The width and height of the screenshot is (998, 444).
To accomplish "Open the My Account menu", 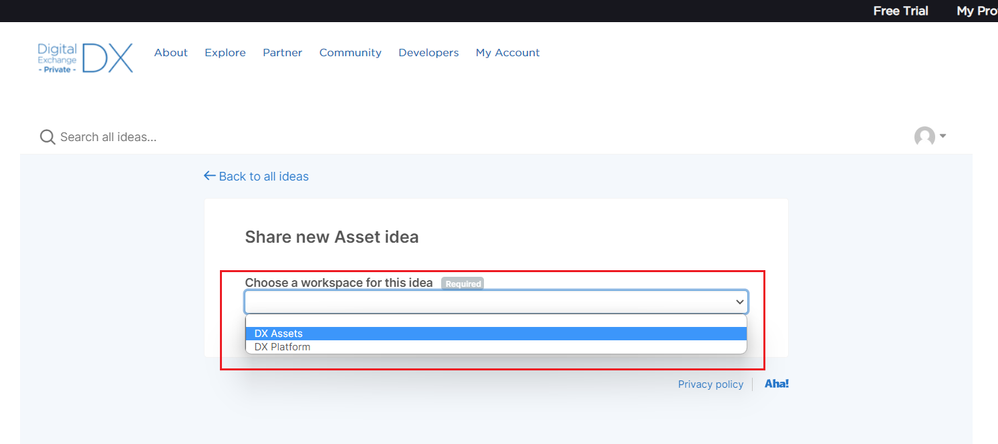I will pyautogui.click(x=507, y=53).
